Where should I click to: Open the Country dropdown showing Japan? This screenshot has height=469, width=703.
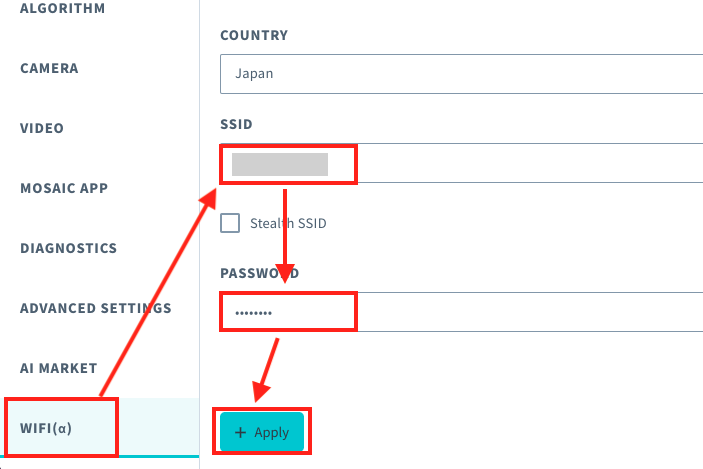point(461,74)
